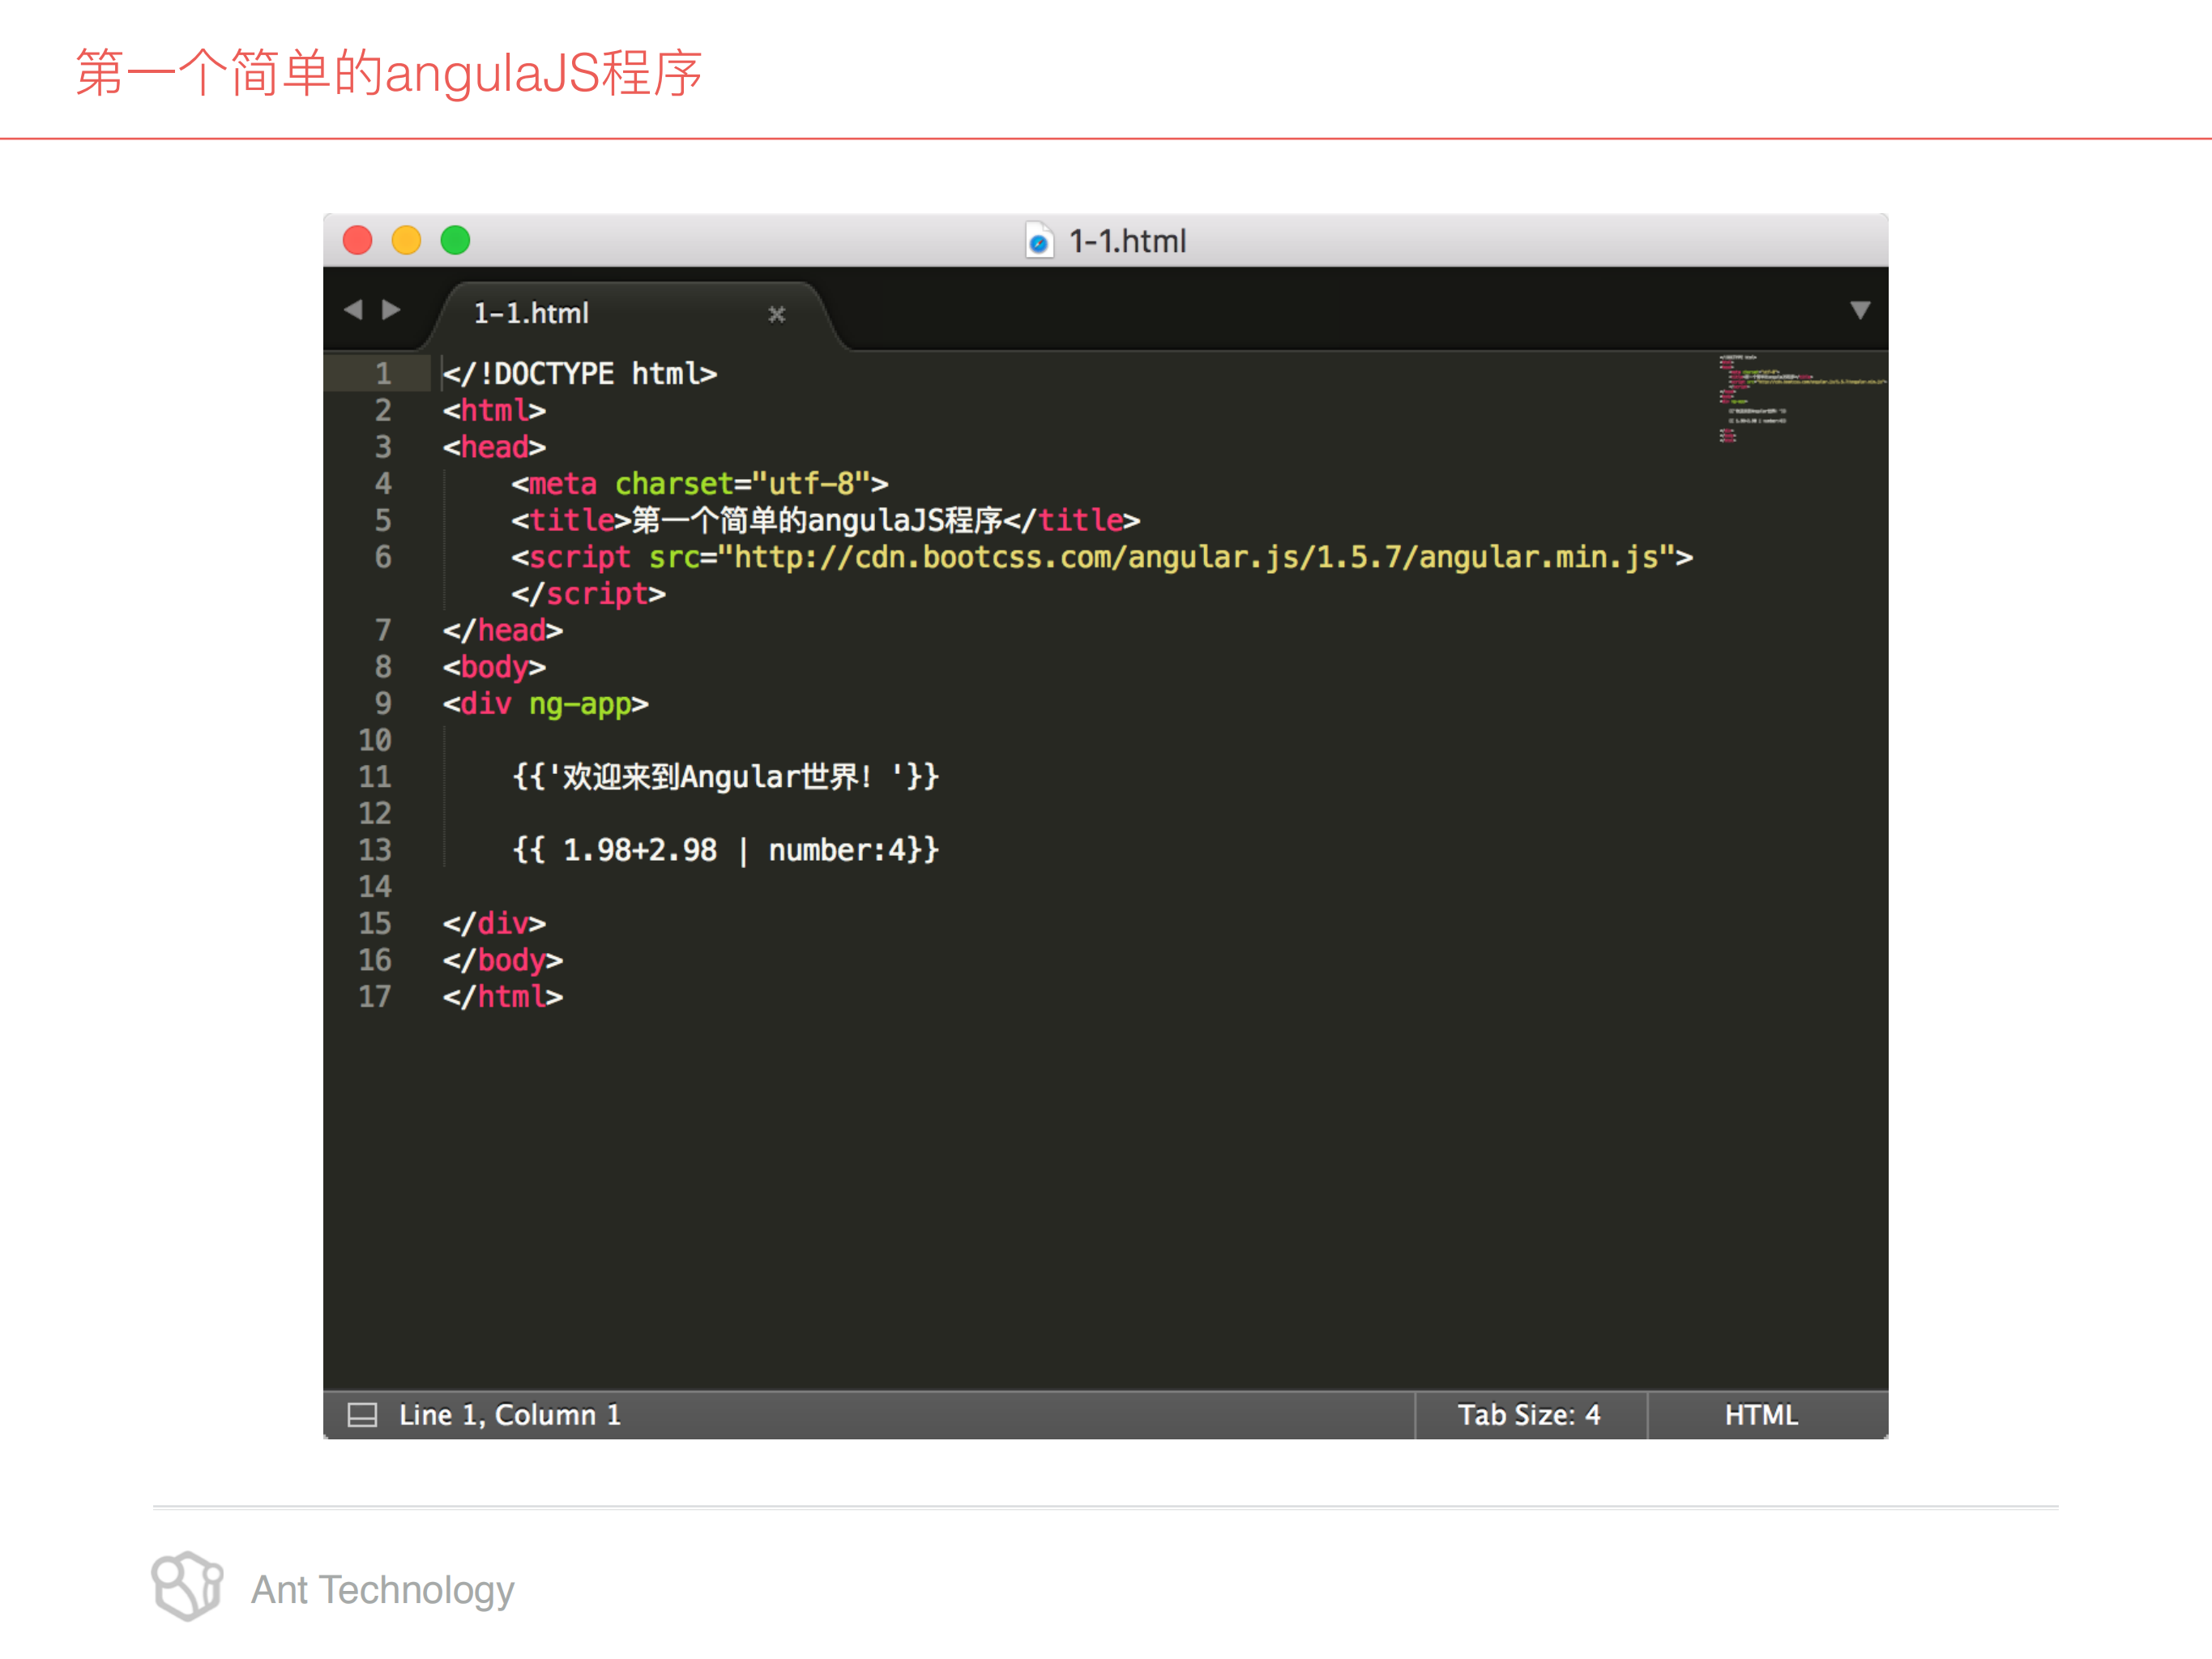Viewport: 2212px width, 1659px height.
Task: Click line number 6 to select the script line
Action: (x=383, y=557)
